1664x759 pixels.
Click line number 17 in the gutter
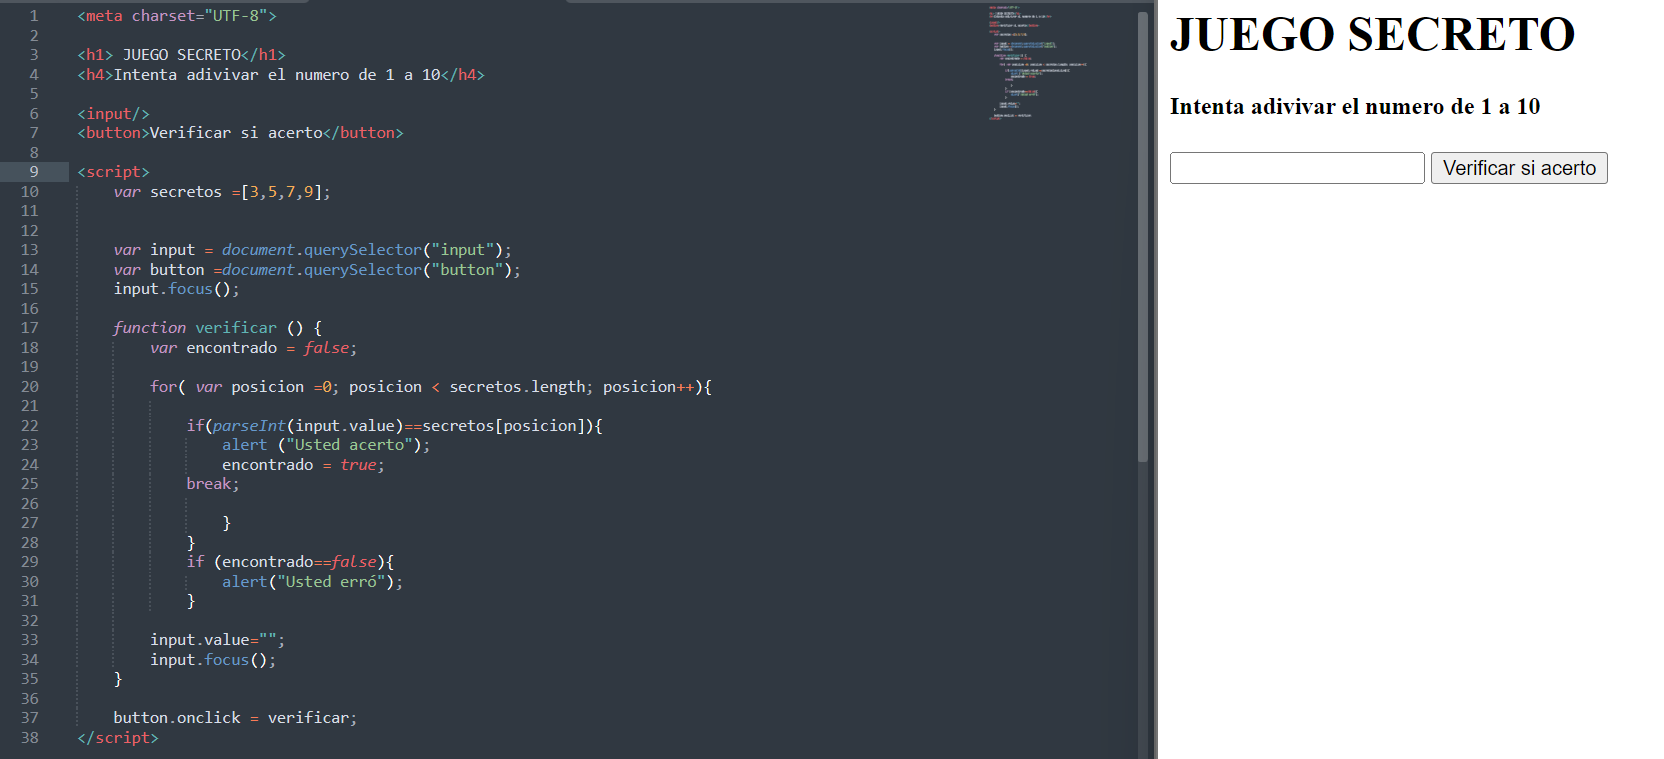click(30, 328)
